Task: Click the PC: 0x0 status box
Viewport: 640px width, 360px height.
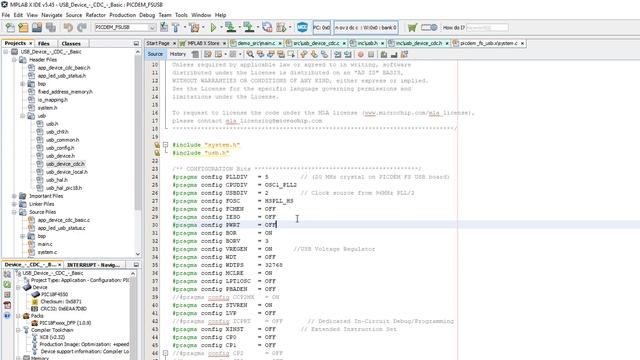Action: point(322,27)
